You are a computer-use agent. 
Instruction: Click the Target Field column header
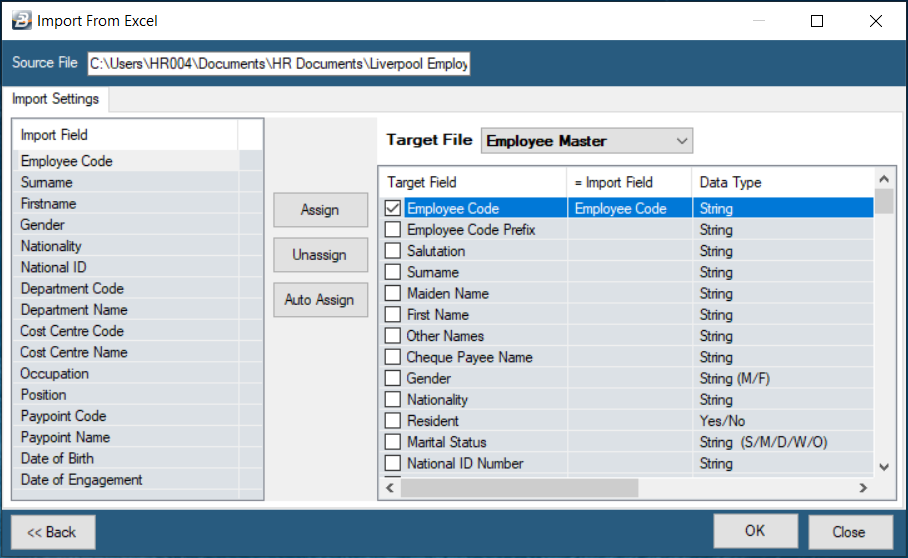(473, 182)
